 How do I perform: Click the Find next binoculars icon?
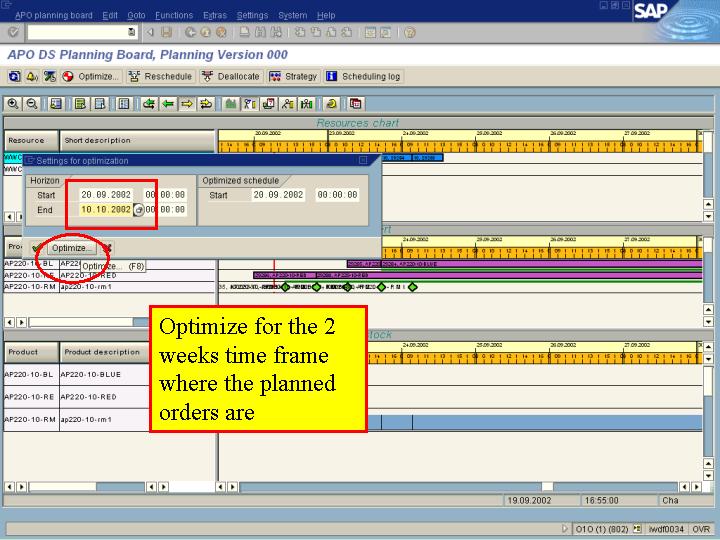click(276, 32)
